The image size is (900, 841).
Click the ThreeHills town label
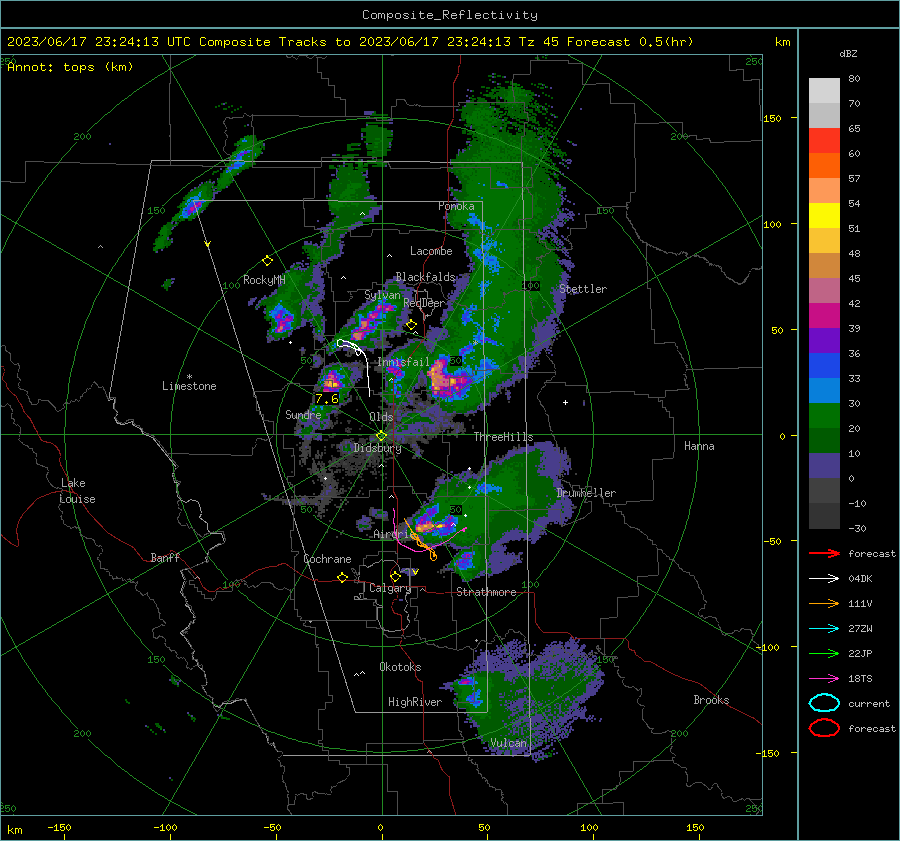point(503,437)
